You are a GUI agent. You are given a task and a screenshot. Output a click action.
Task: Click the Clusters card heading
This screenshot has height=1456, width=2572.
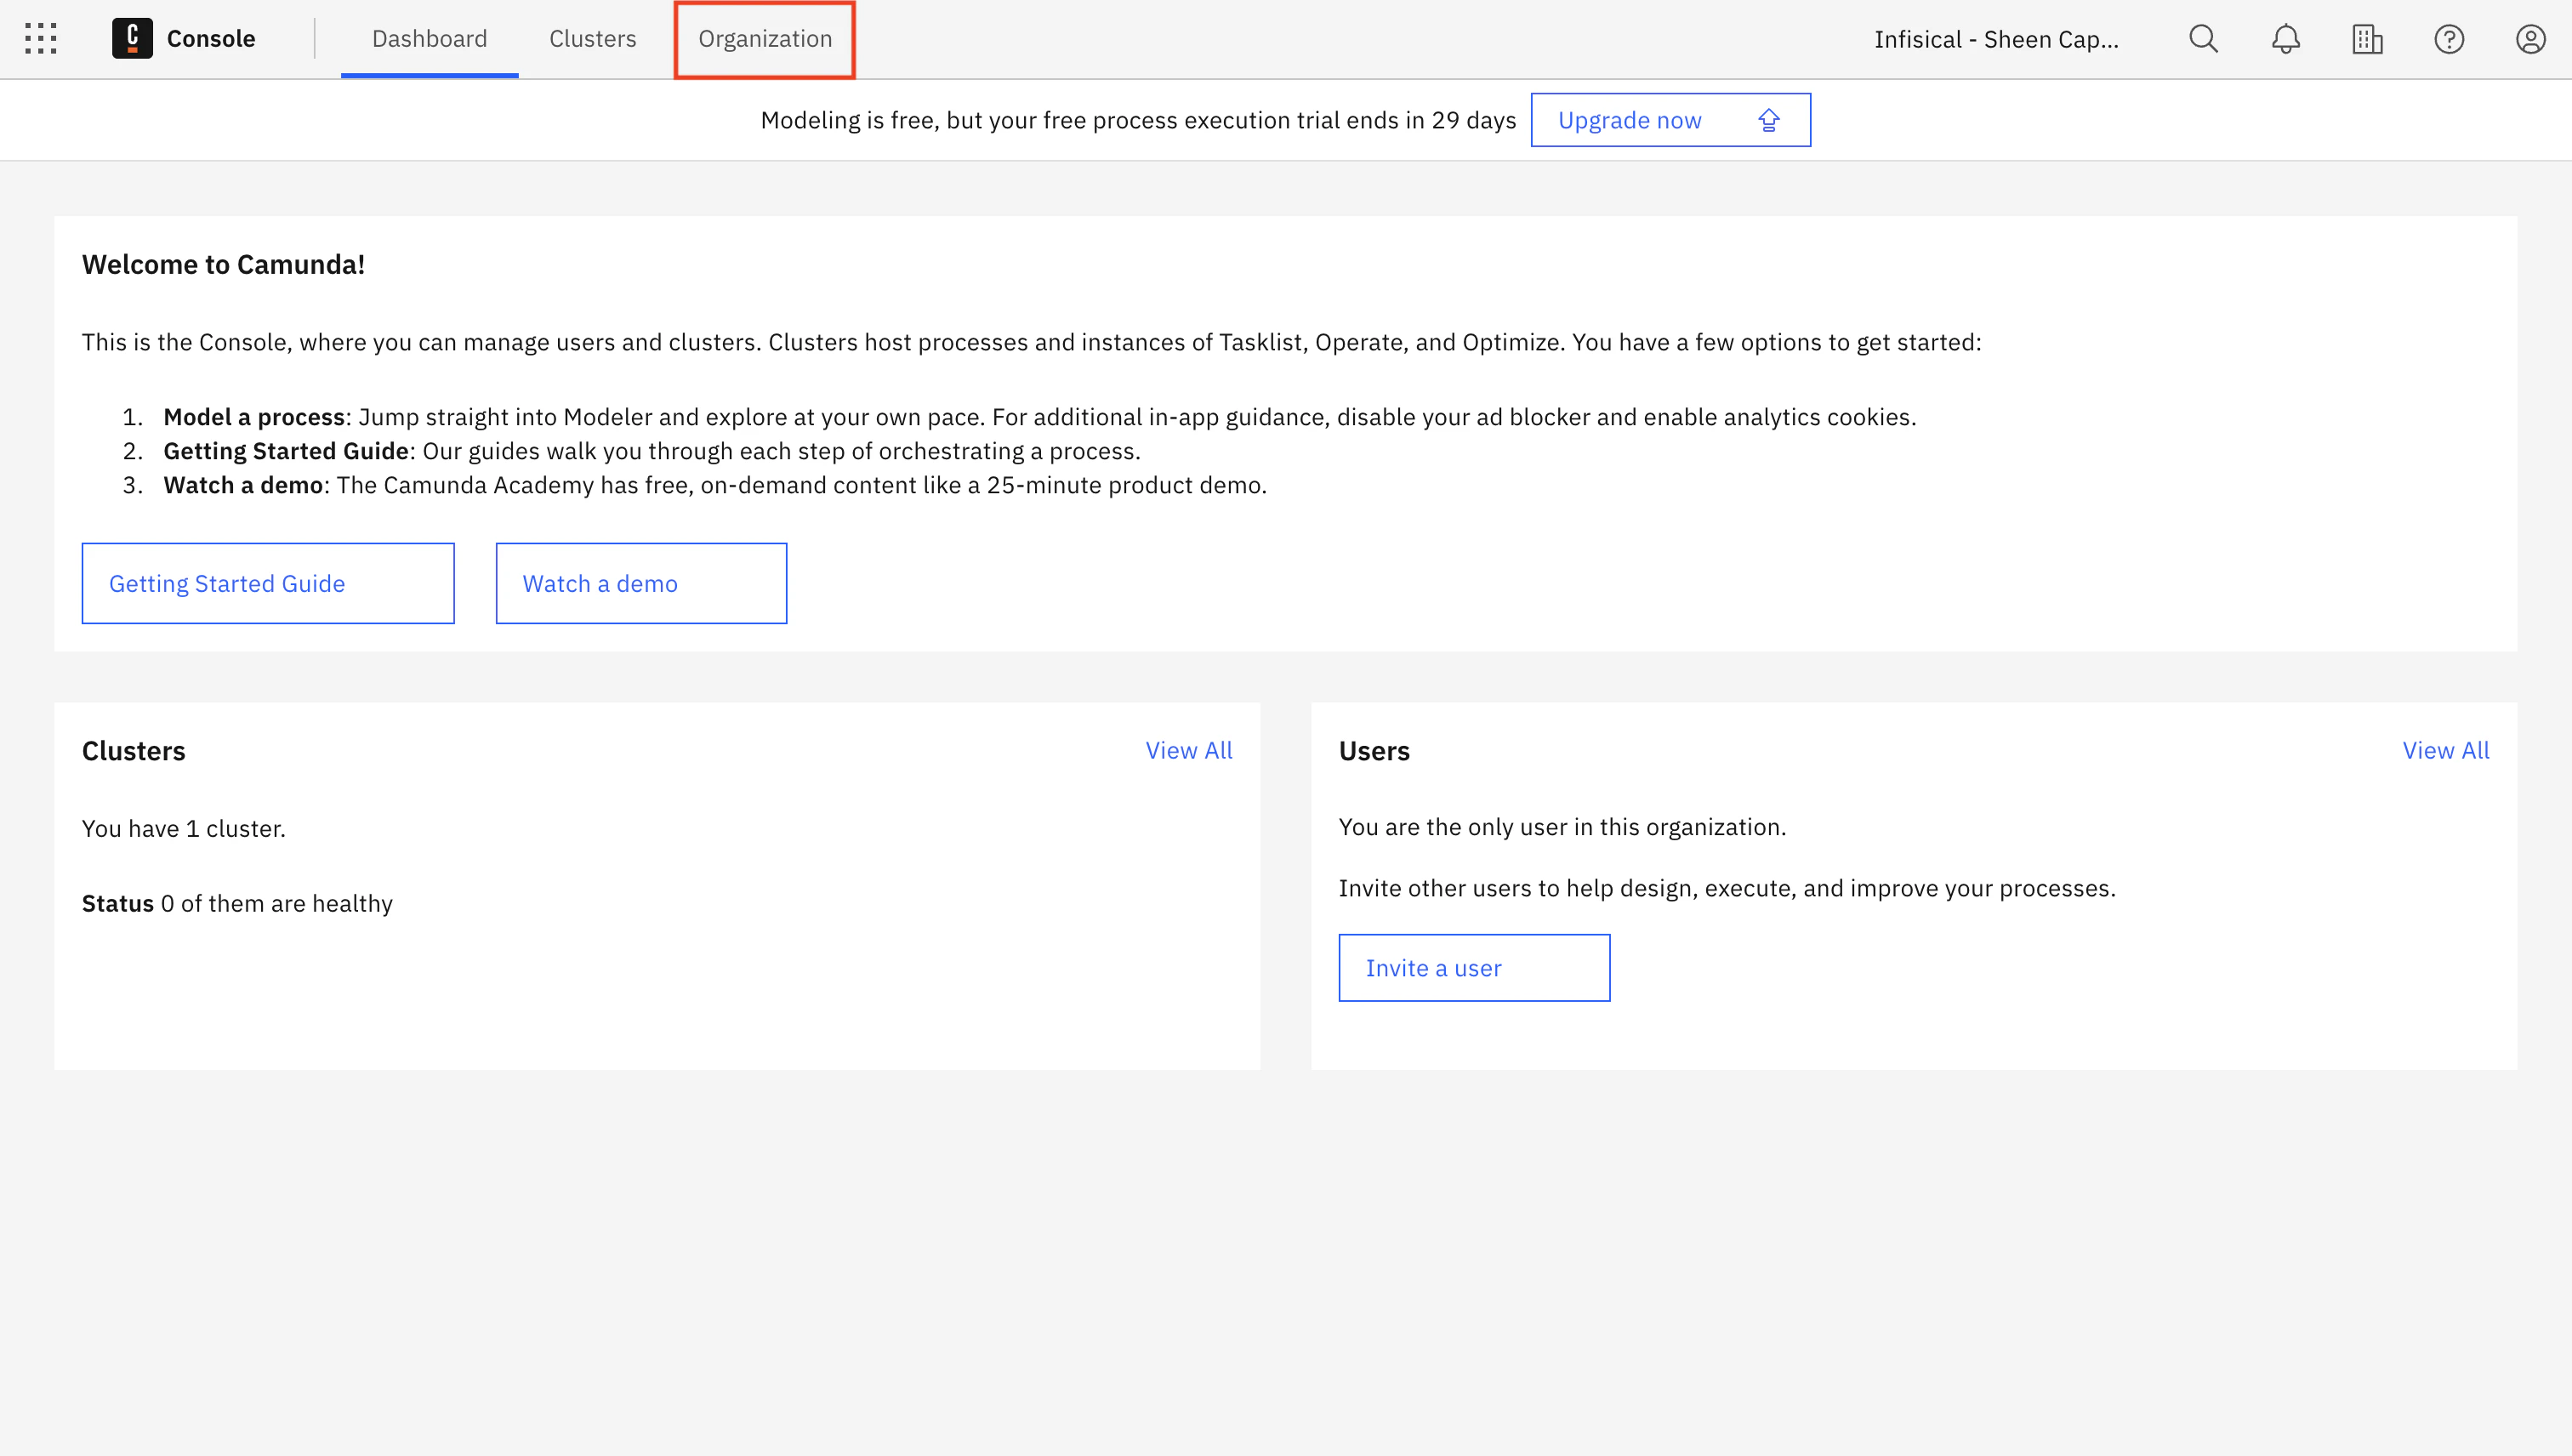(134, 751)
